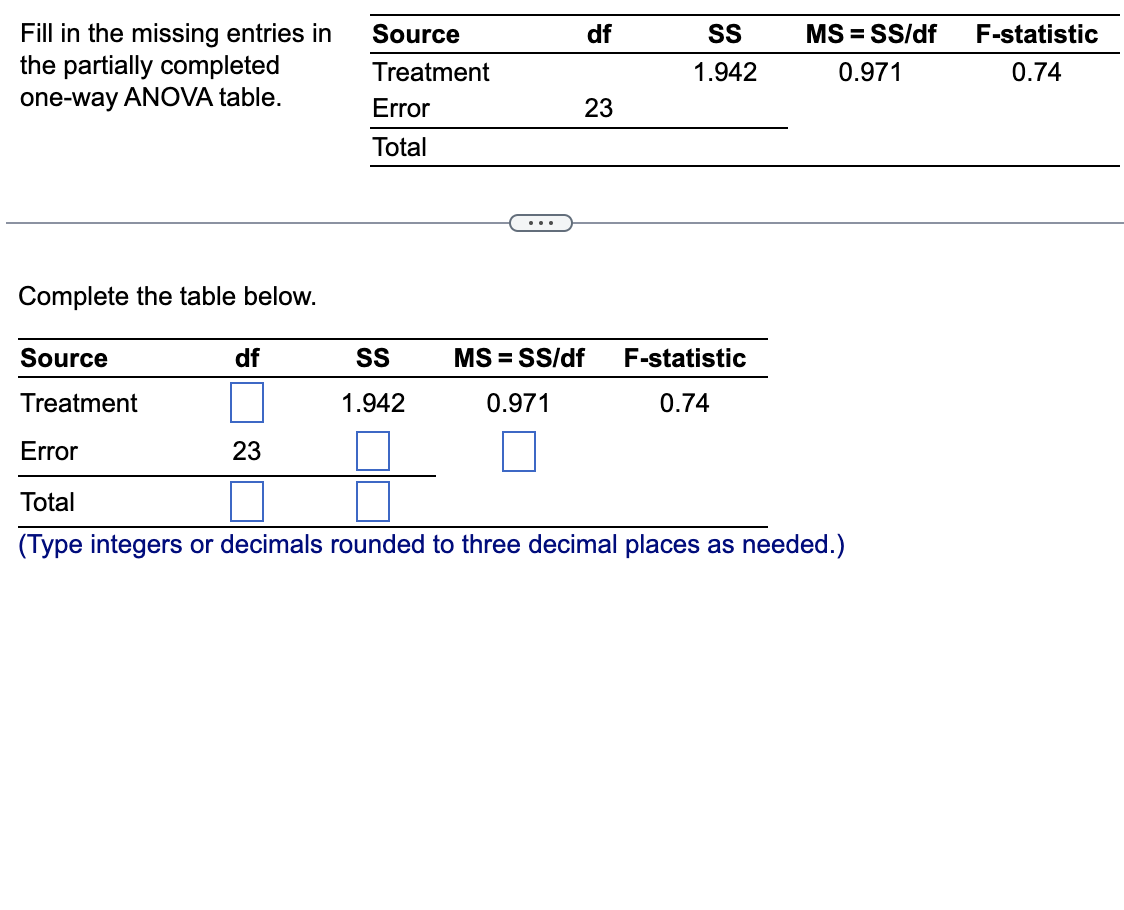Click the Treatment df input box
The image size is (1124, 910).
(x=246, y=402)
